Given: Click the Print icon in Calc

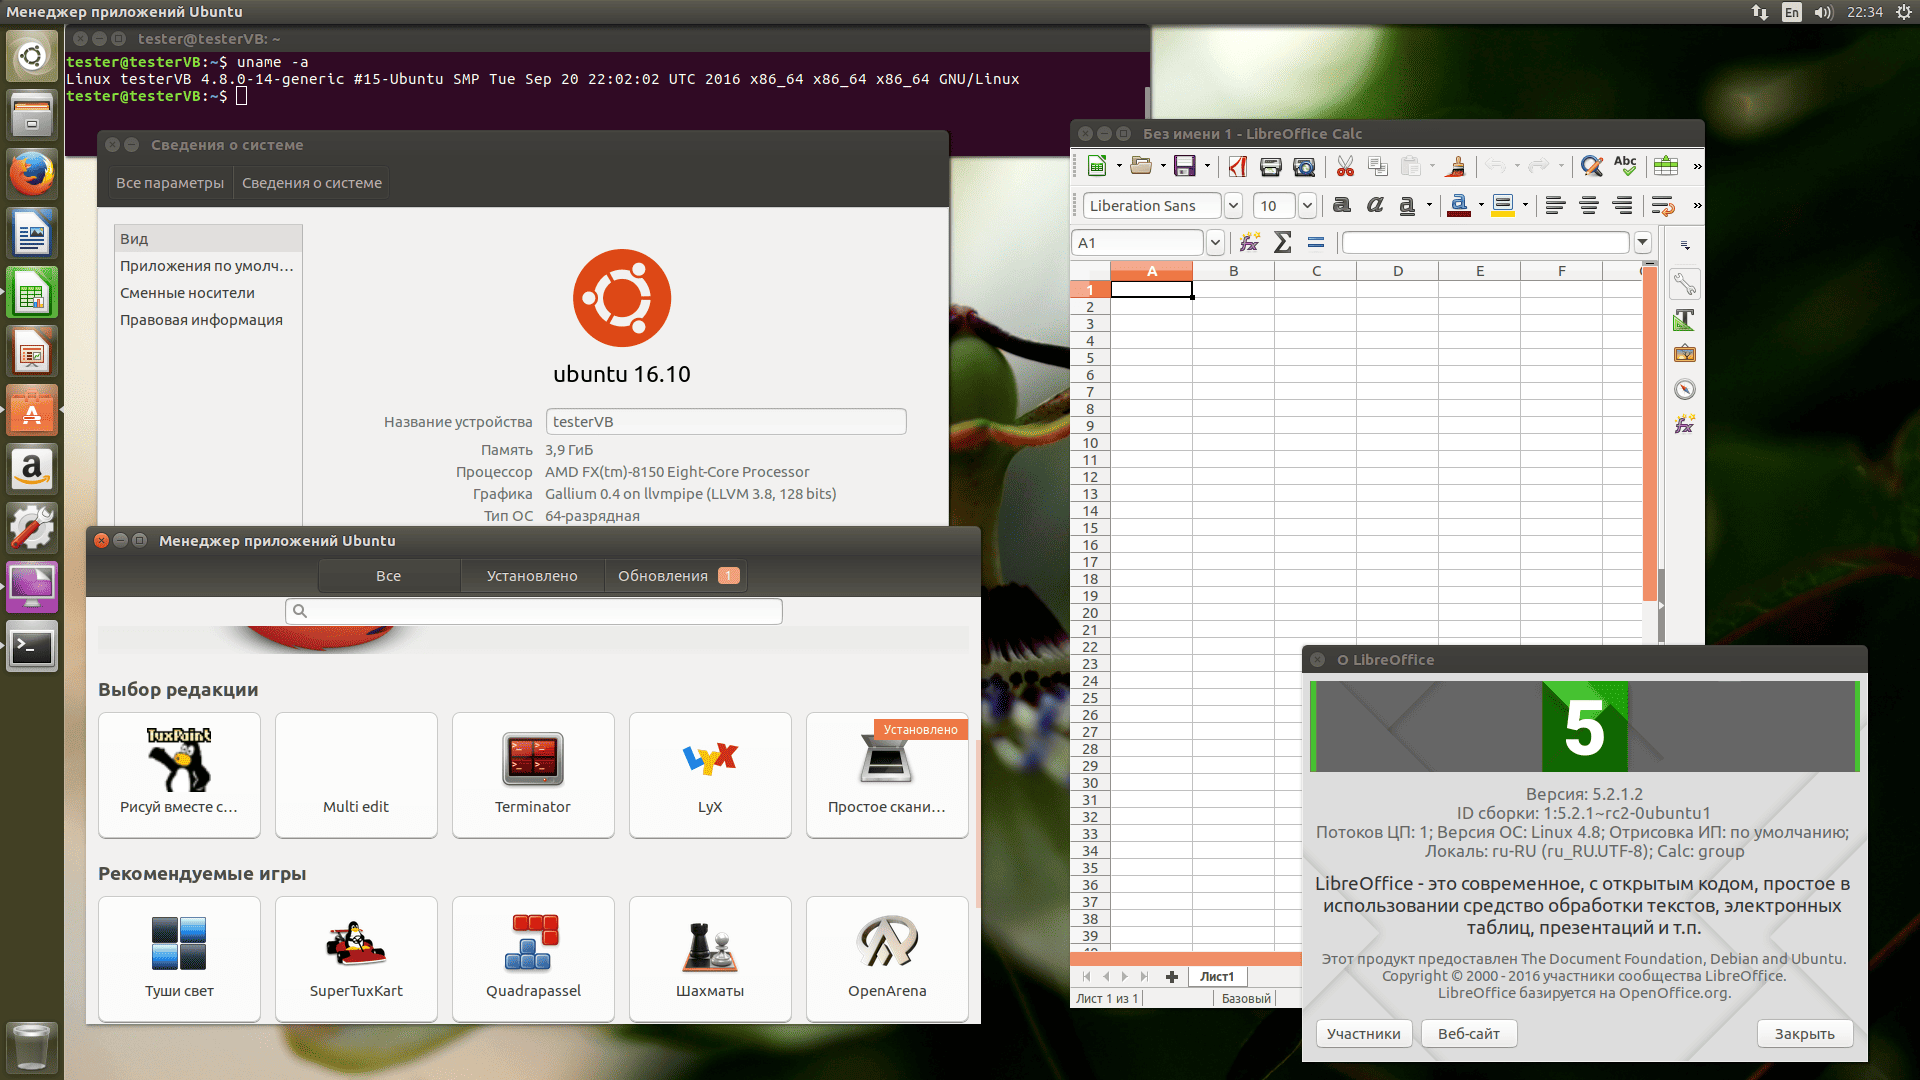Looking at the screenshot, I should [x=1271, y=166].
